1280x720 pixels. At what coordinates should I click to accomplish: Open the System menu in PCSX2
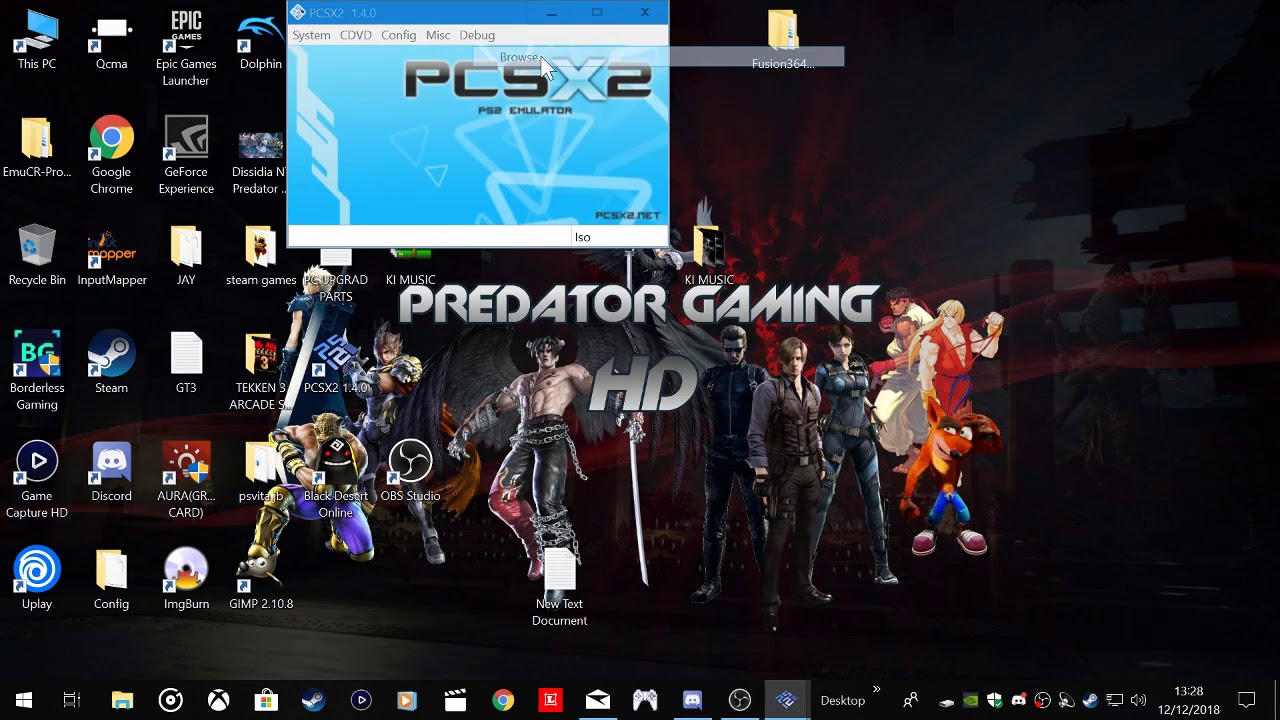(311, 35)
